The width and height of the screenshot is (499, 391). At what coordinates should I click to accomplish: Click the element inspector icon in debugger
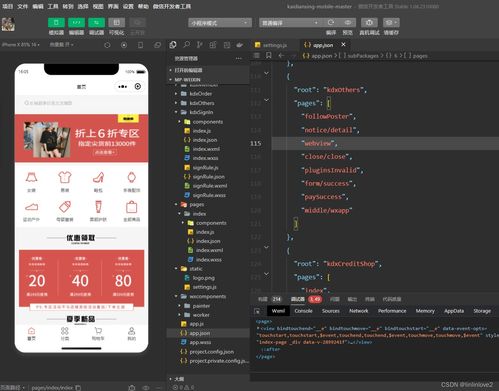tap(257, 311)
